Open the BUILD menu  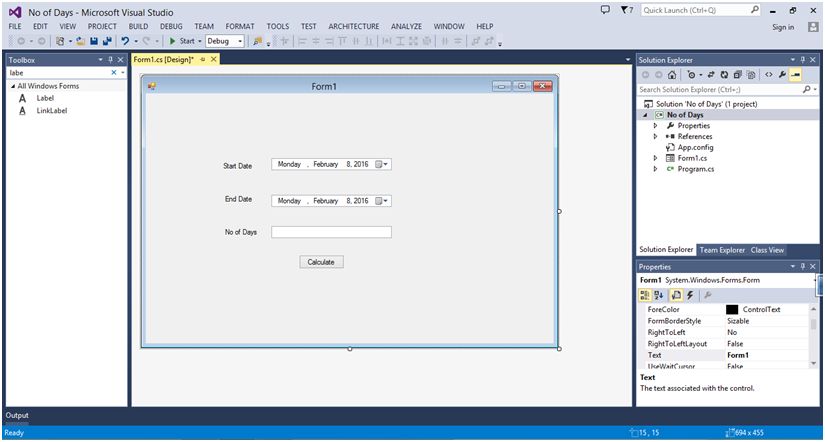point(138,26)
